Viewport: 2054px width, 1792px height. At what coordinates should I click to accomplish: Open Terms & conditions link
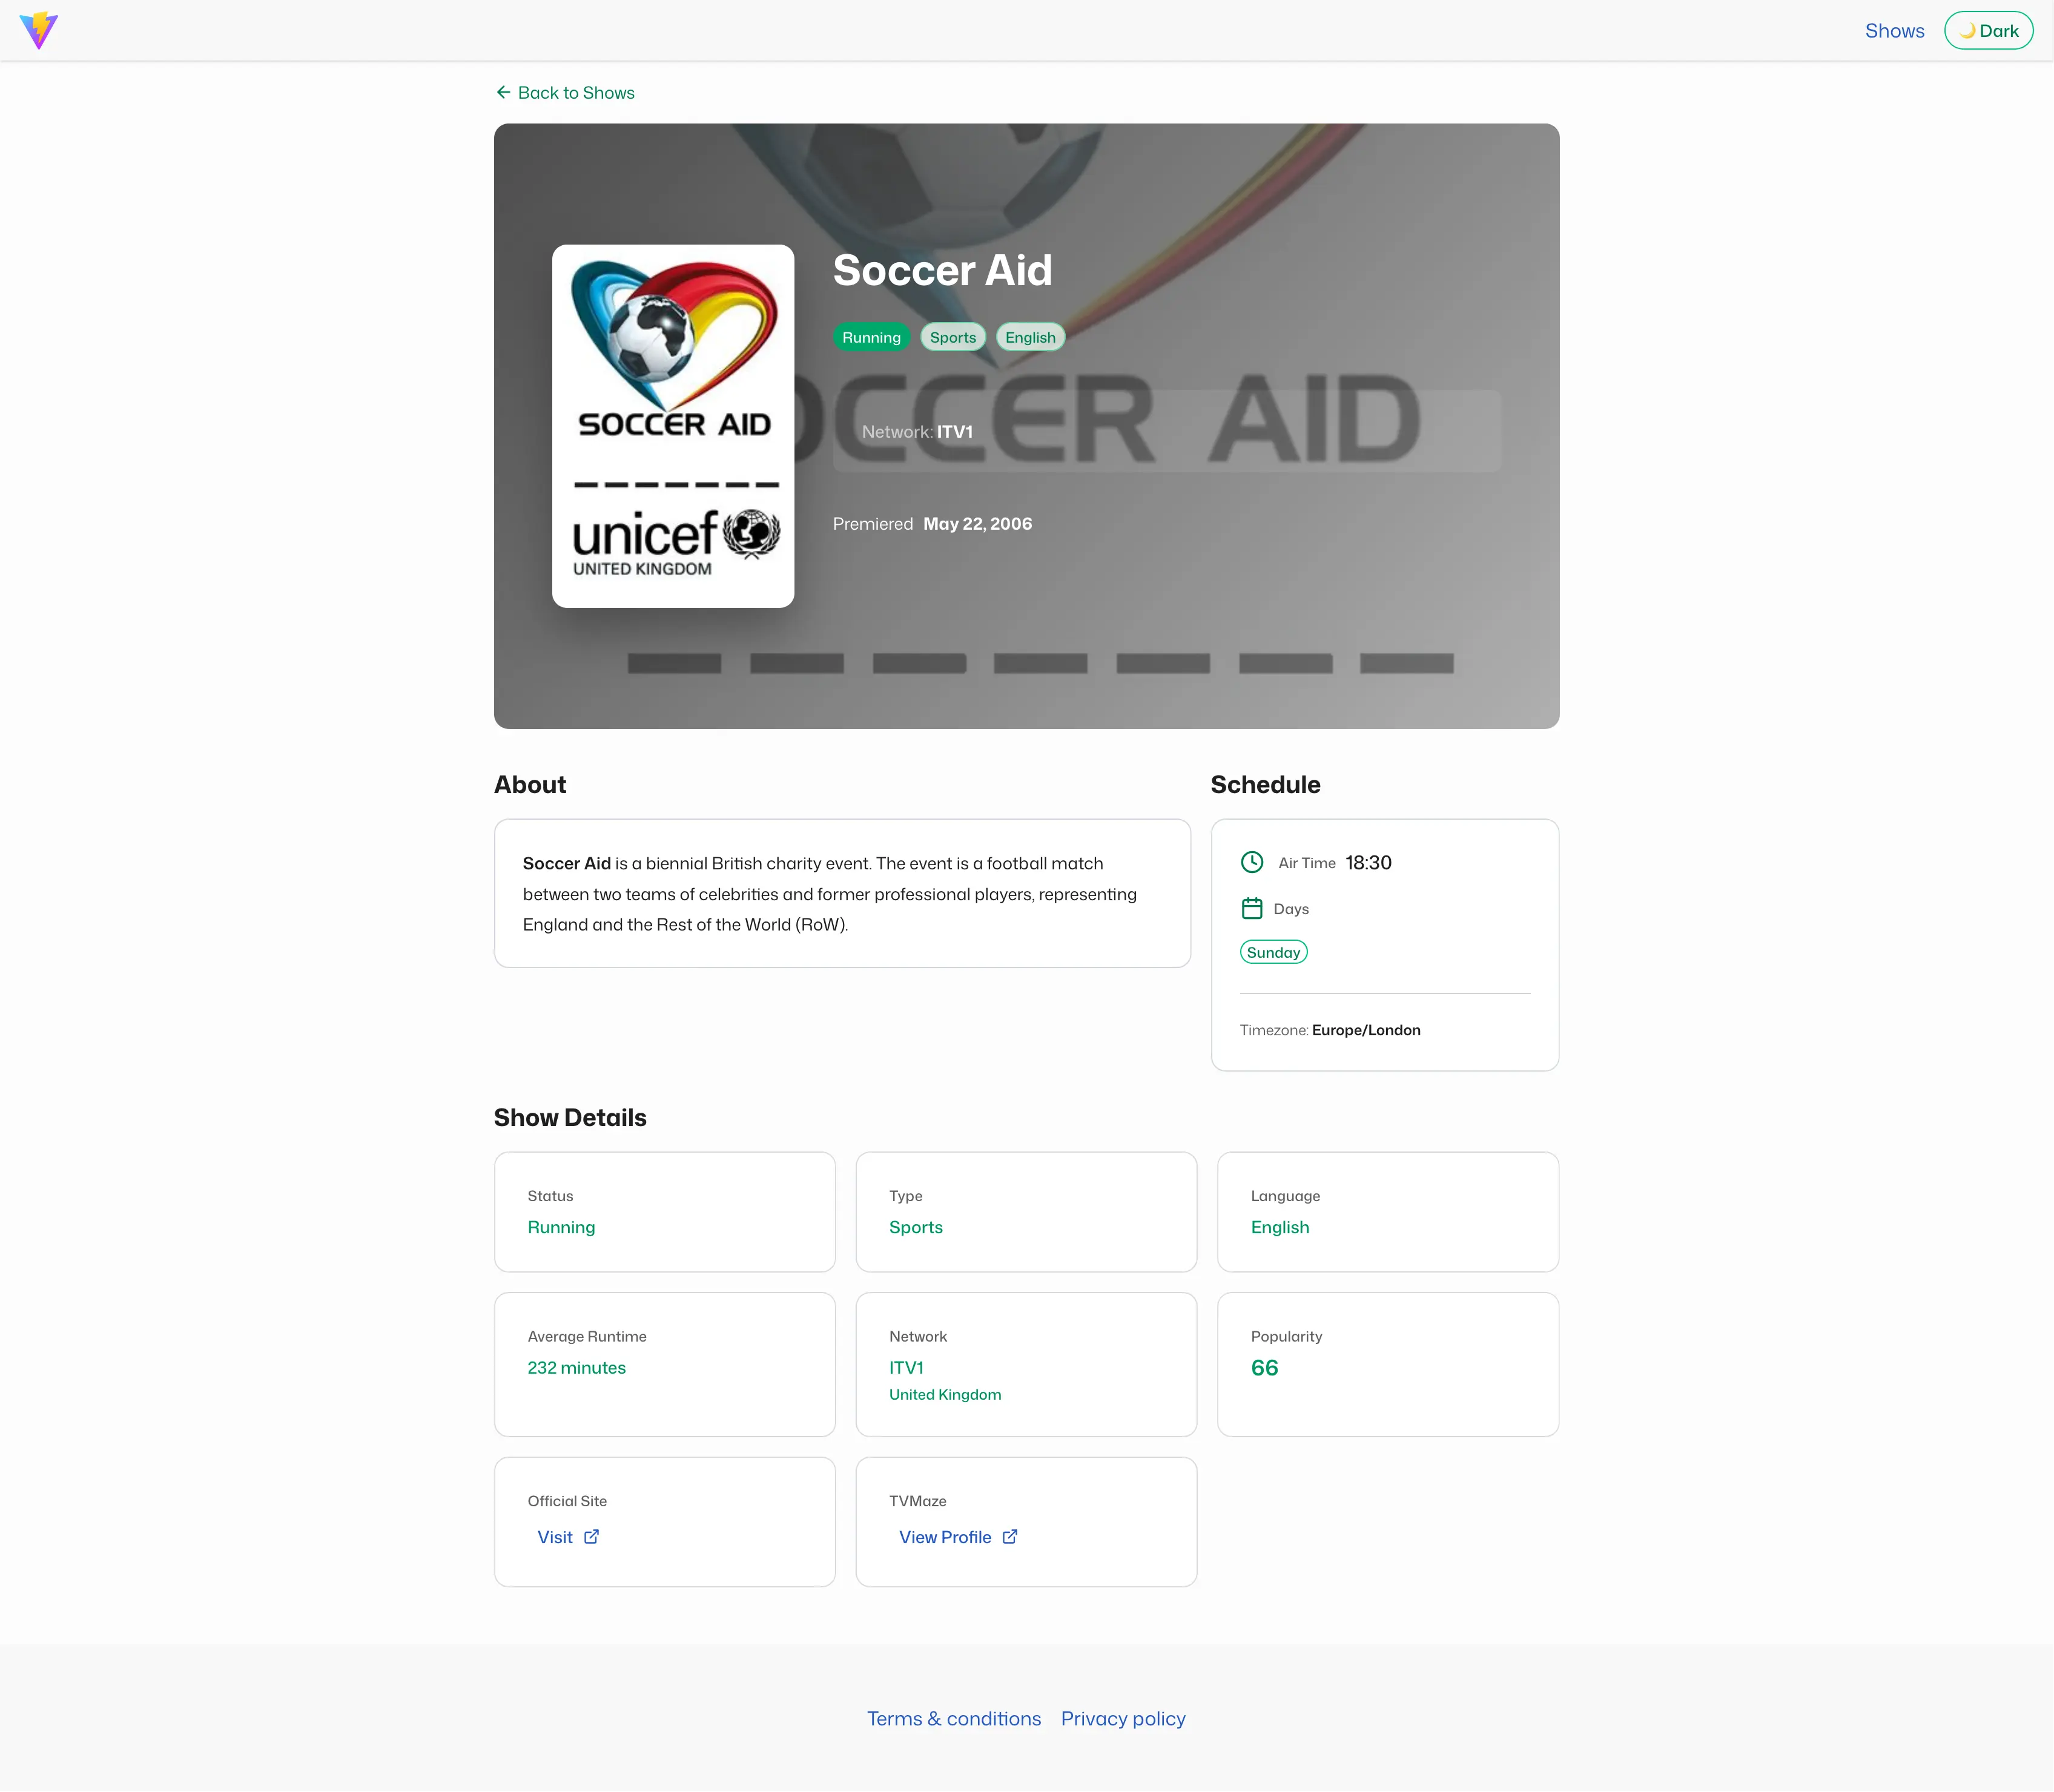(x=954, y=1718)
